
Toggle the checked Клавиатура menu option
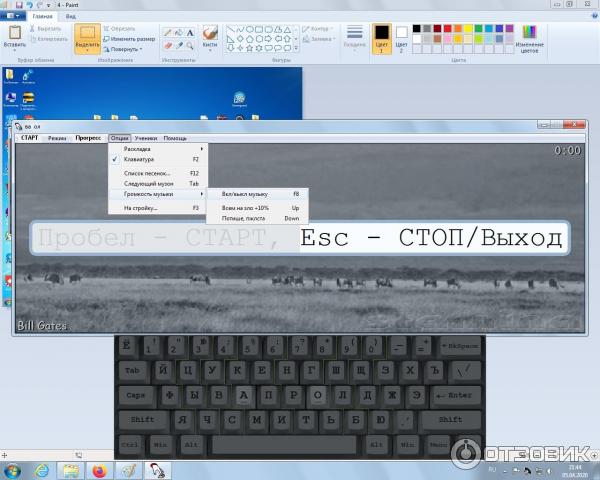pyautogui.click(x=140, y=159)
